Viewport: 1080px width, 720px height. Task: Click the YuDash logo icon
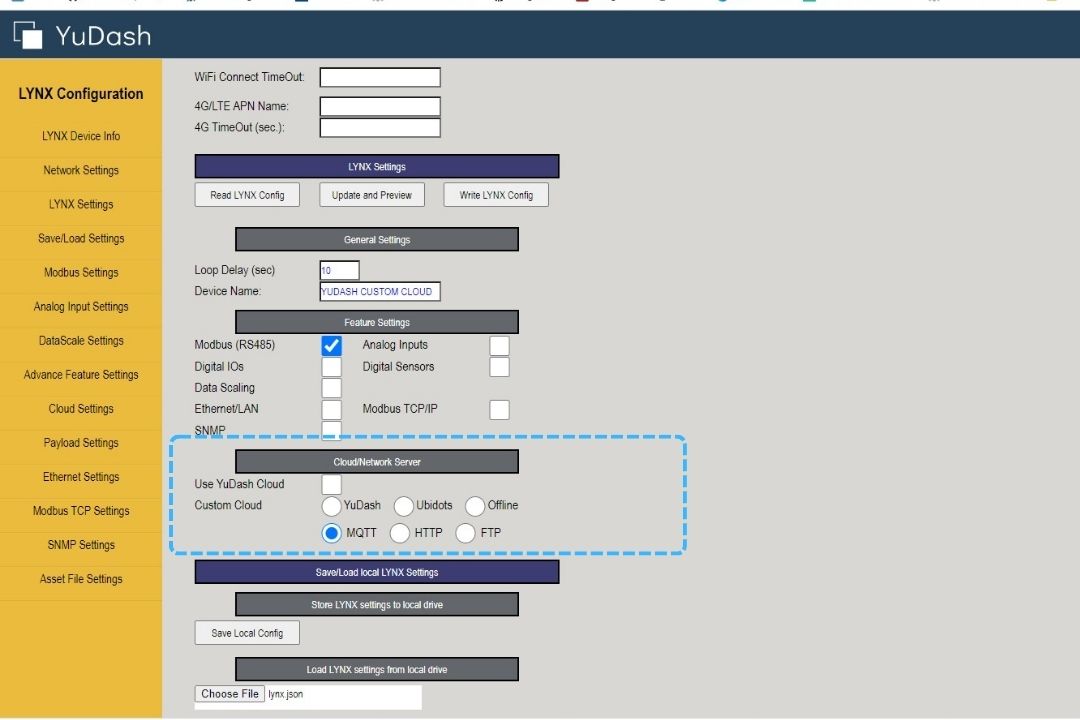tap(28, 35)
